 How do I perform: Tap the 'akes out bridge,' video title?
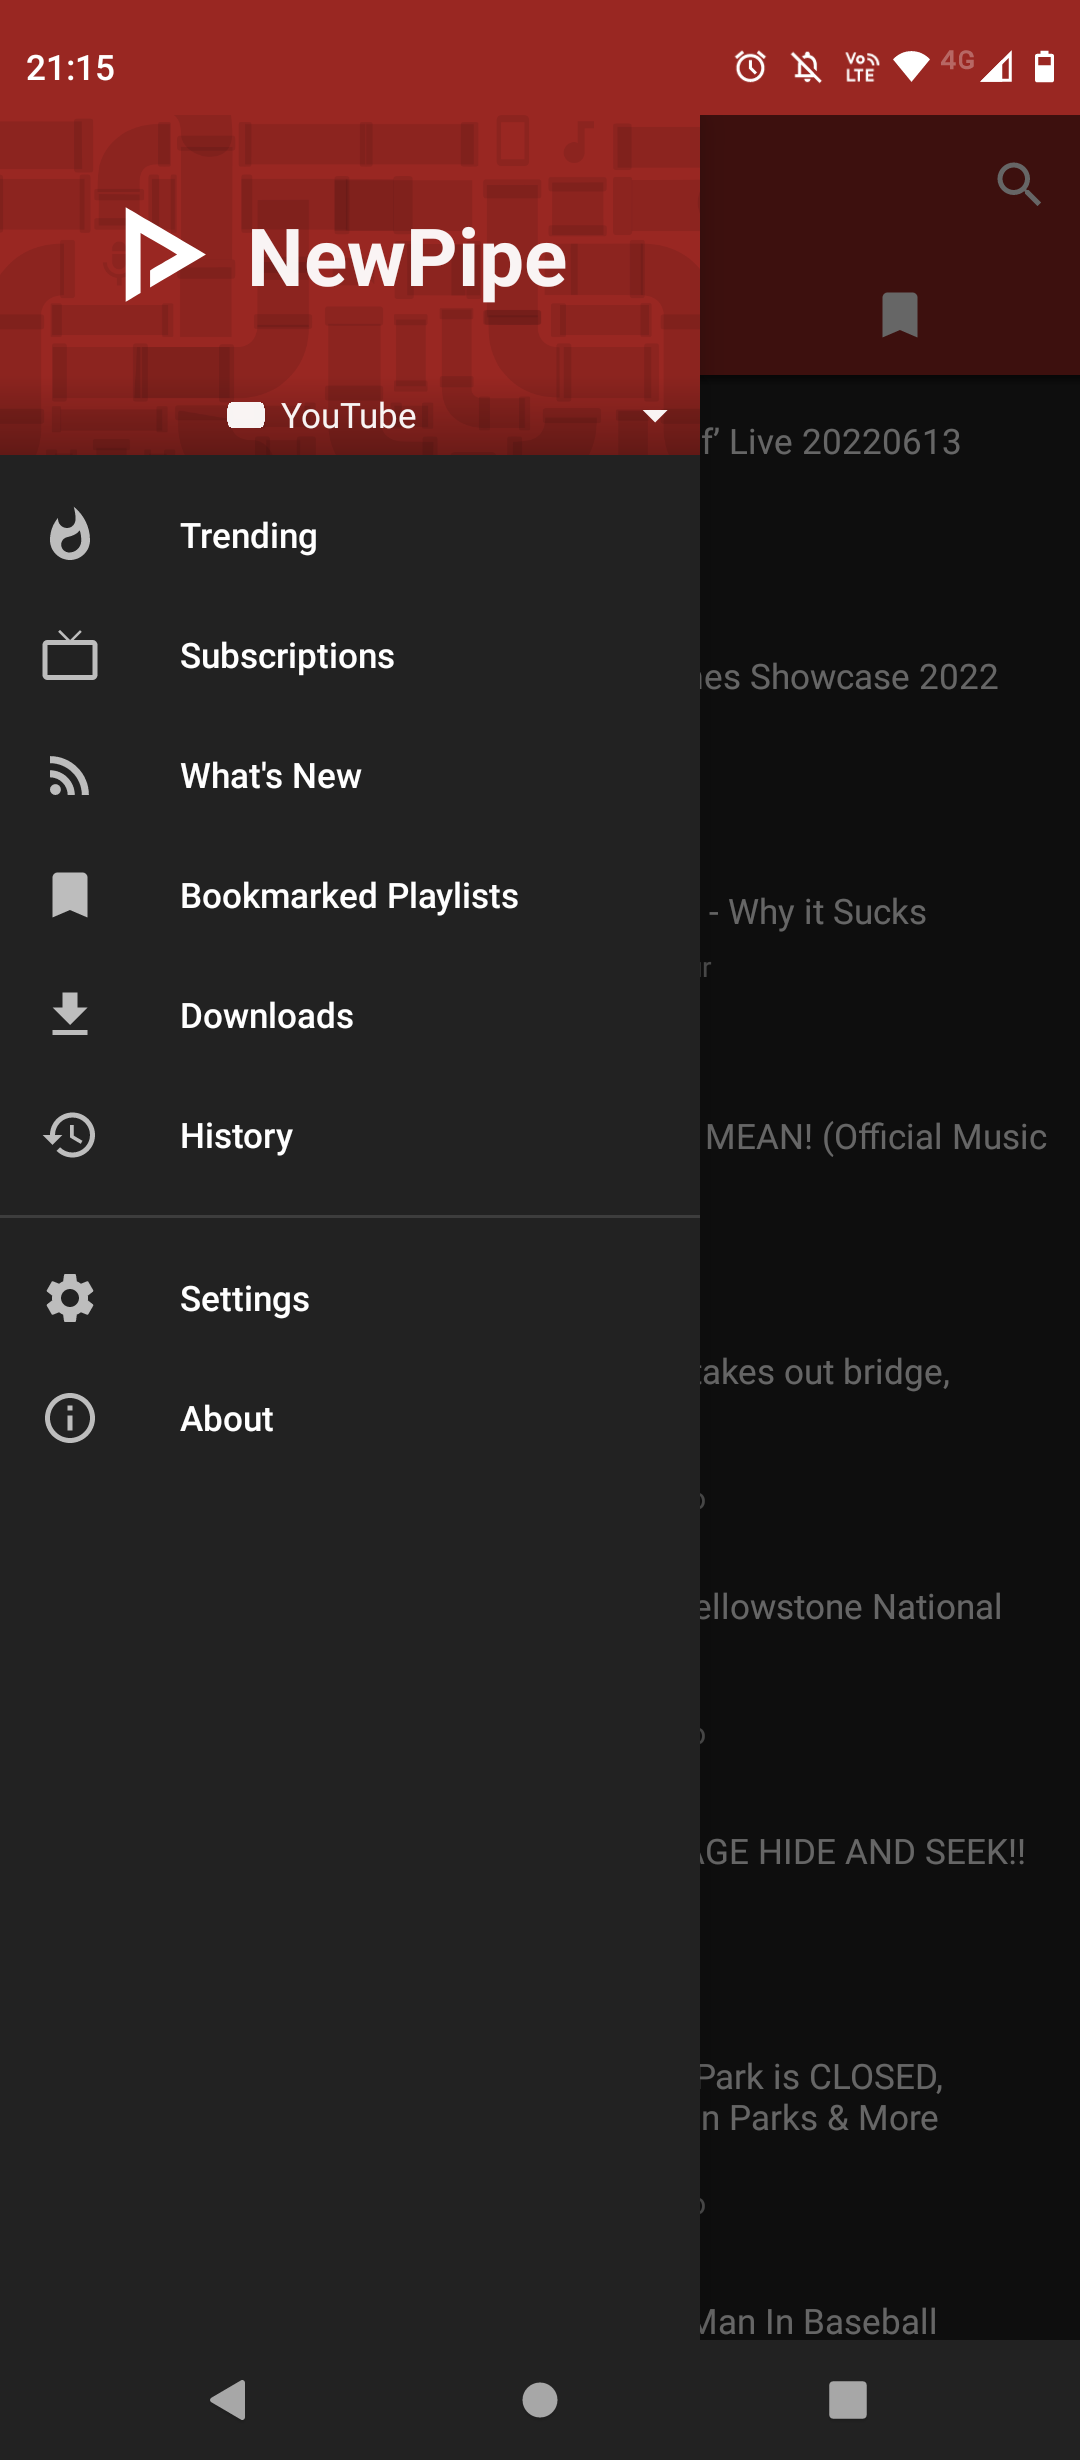tap(825, 1372)
